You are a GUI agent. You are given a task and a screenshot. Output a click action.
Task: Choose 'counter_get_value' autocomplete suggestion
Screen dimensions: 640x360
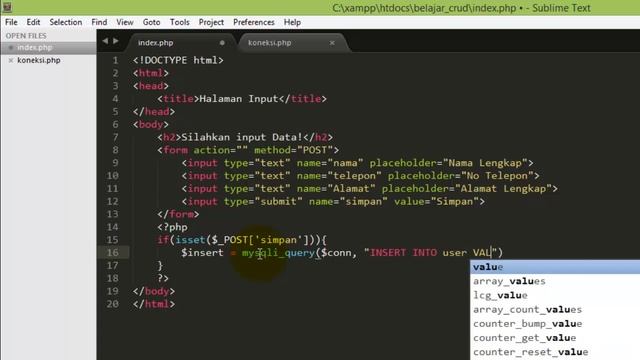(555, 338)
